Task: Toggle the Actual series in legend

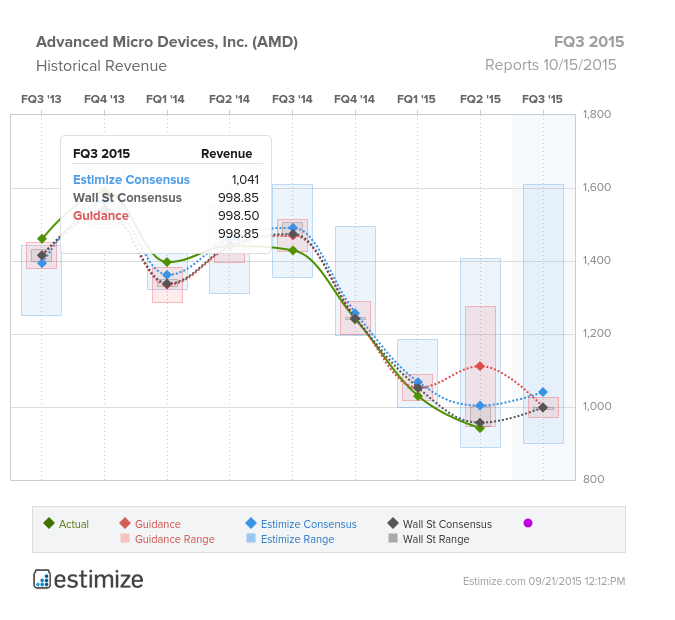Action: click(x=66, y=524)
